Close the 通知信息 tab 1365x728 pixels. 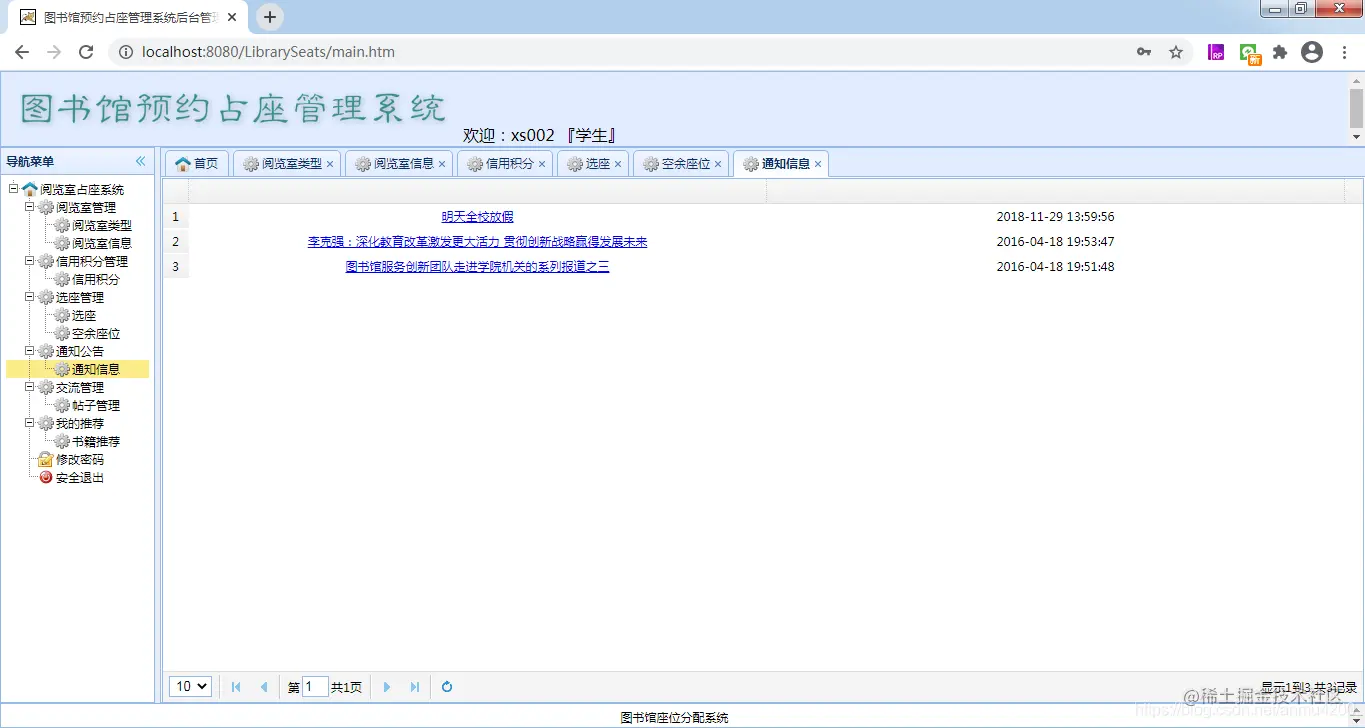pos(818,164)
